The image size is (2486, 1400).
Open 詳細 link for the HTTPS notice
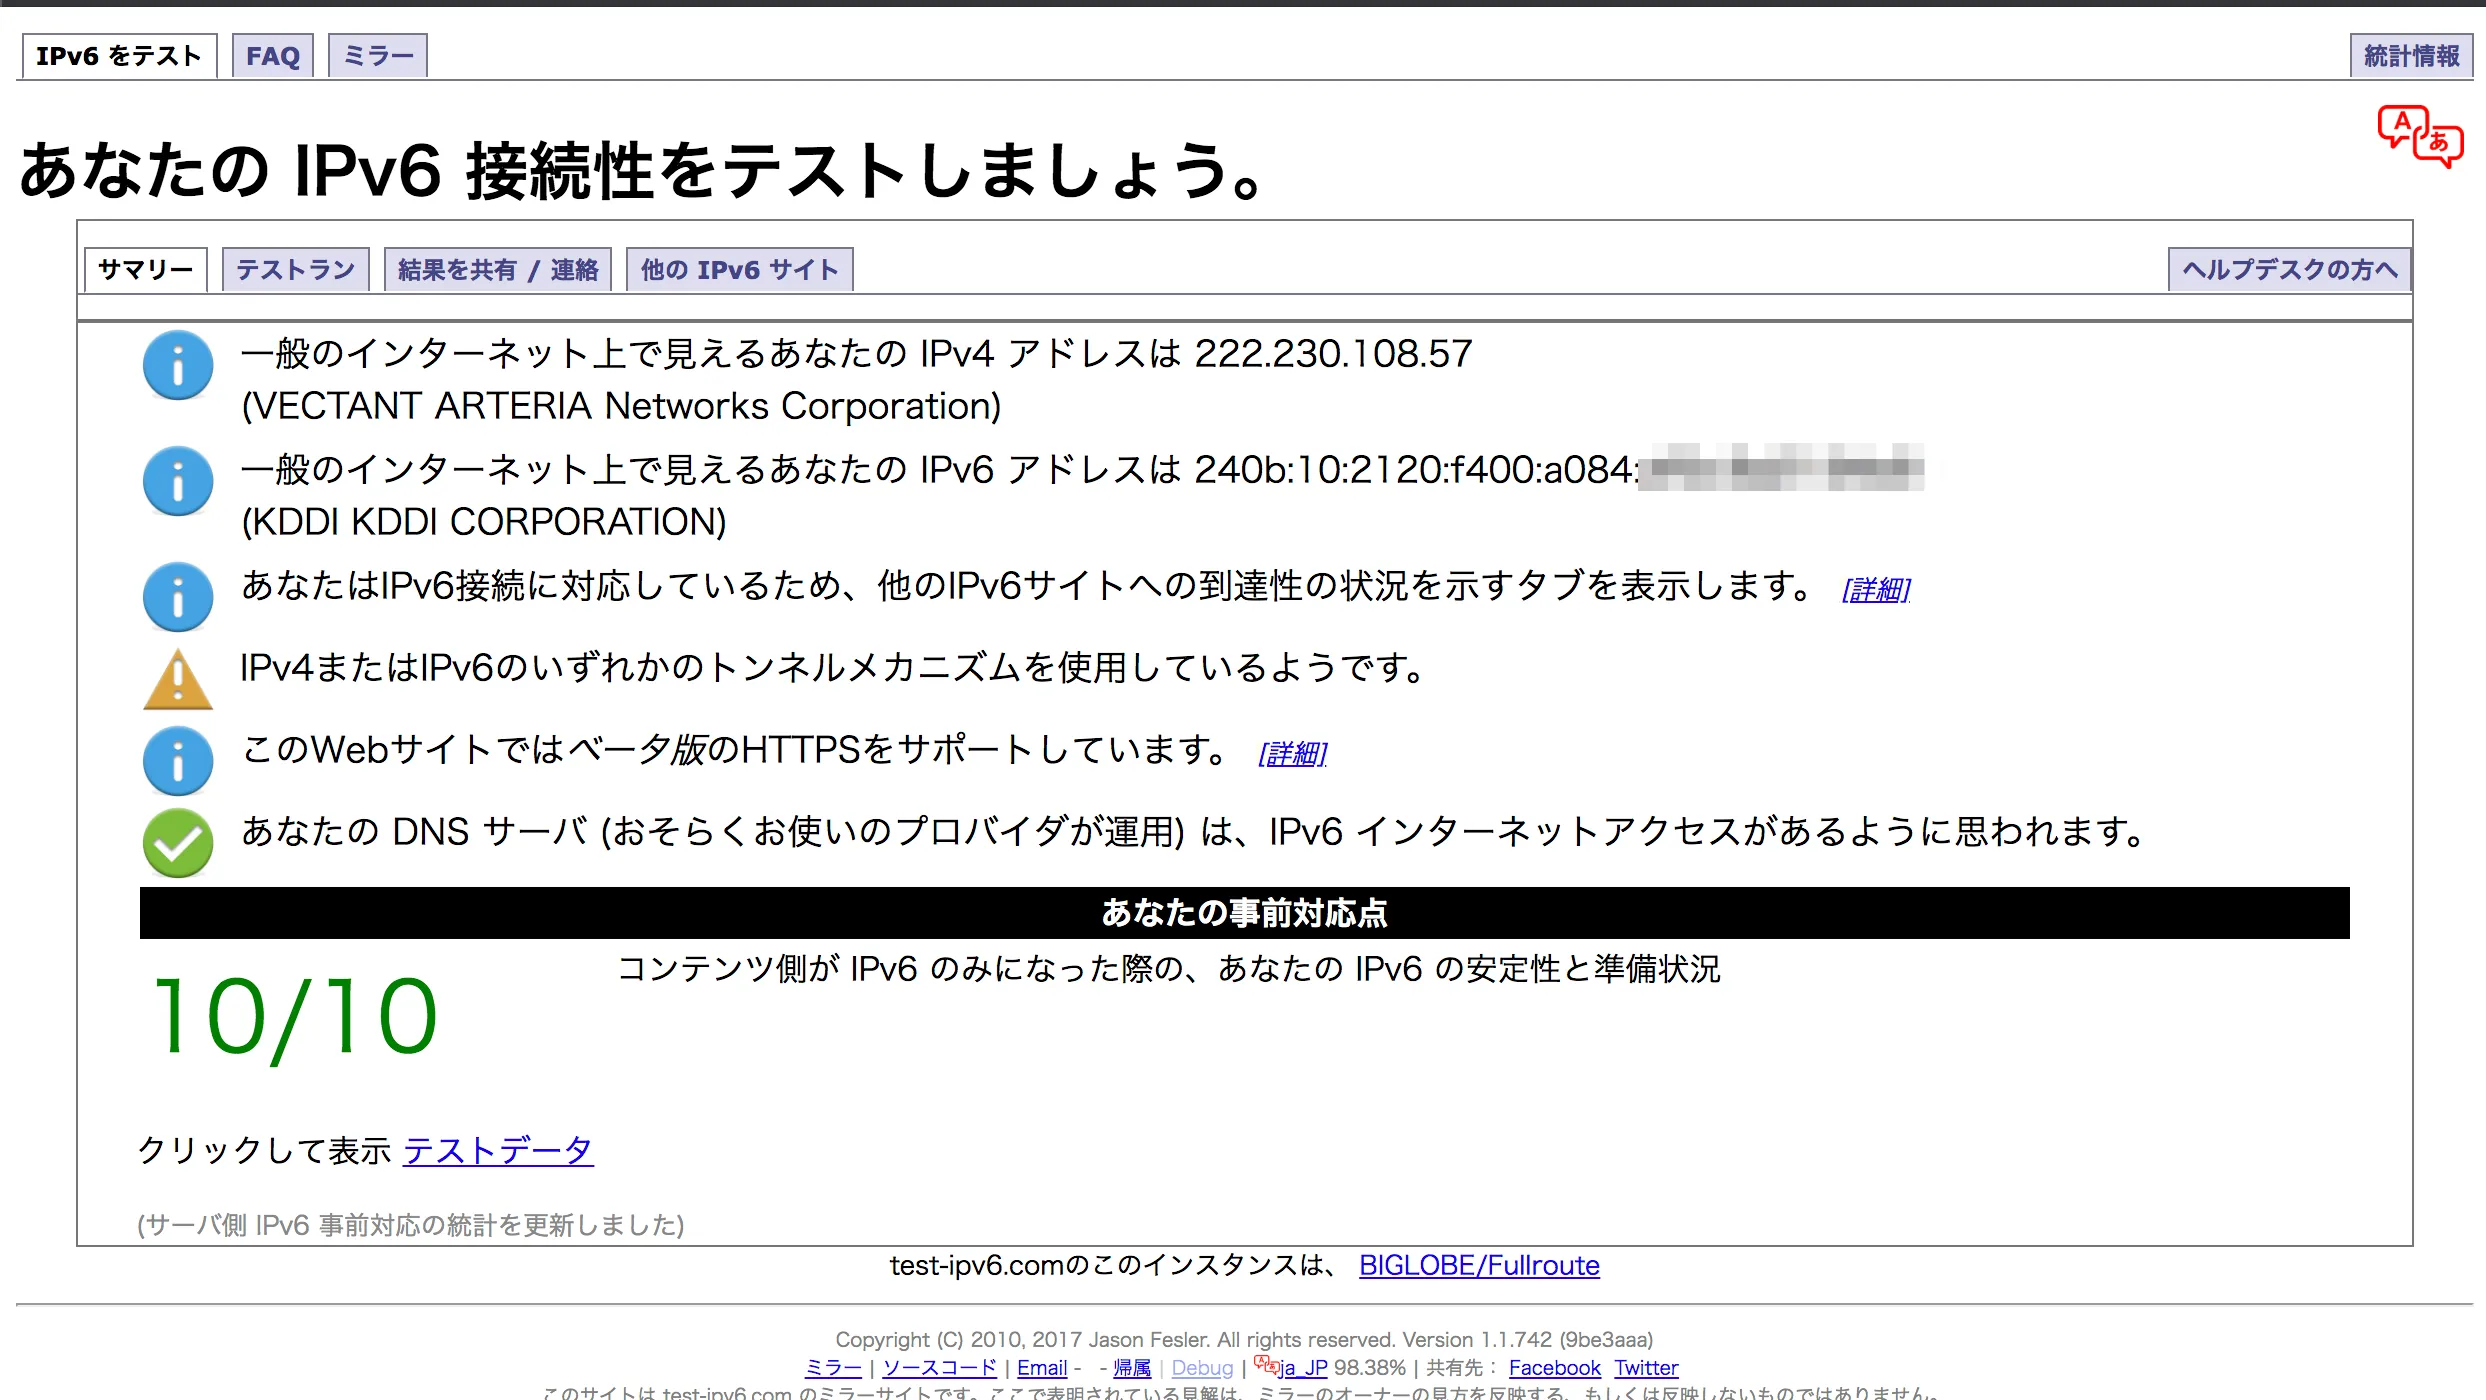[1292, 753]
